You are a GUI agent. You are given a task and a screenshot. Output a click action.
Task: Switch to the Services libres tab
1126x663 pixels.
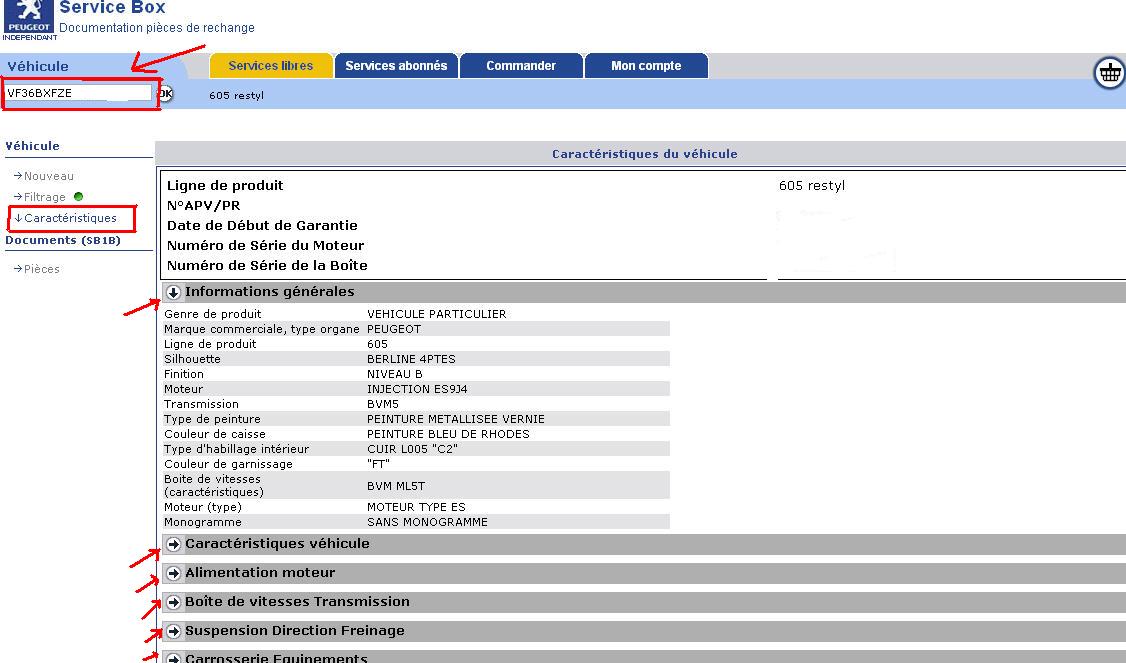coord(270,66)
